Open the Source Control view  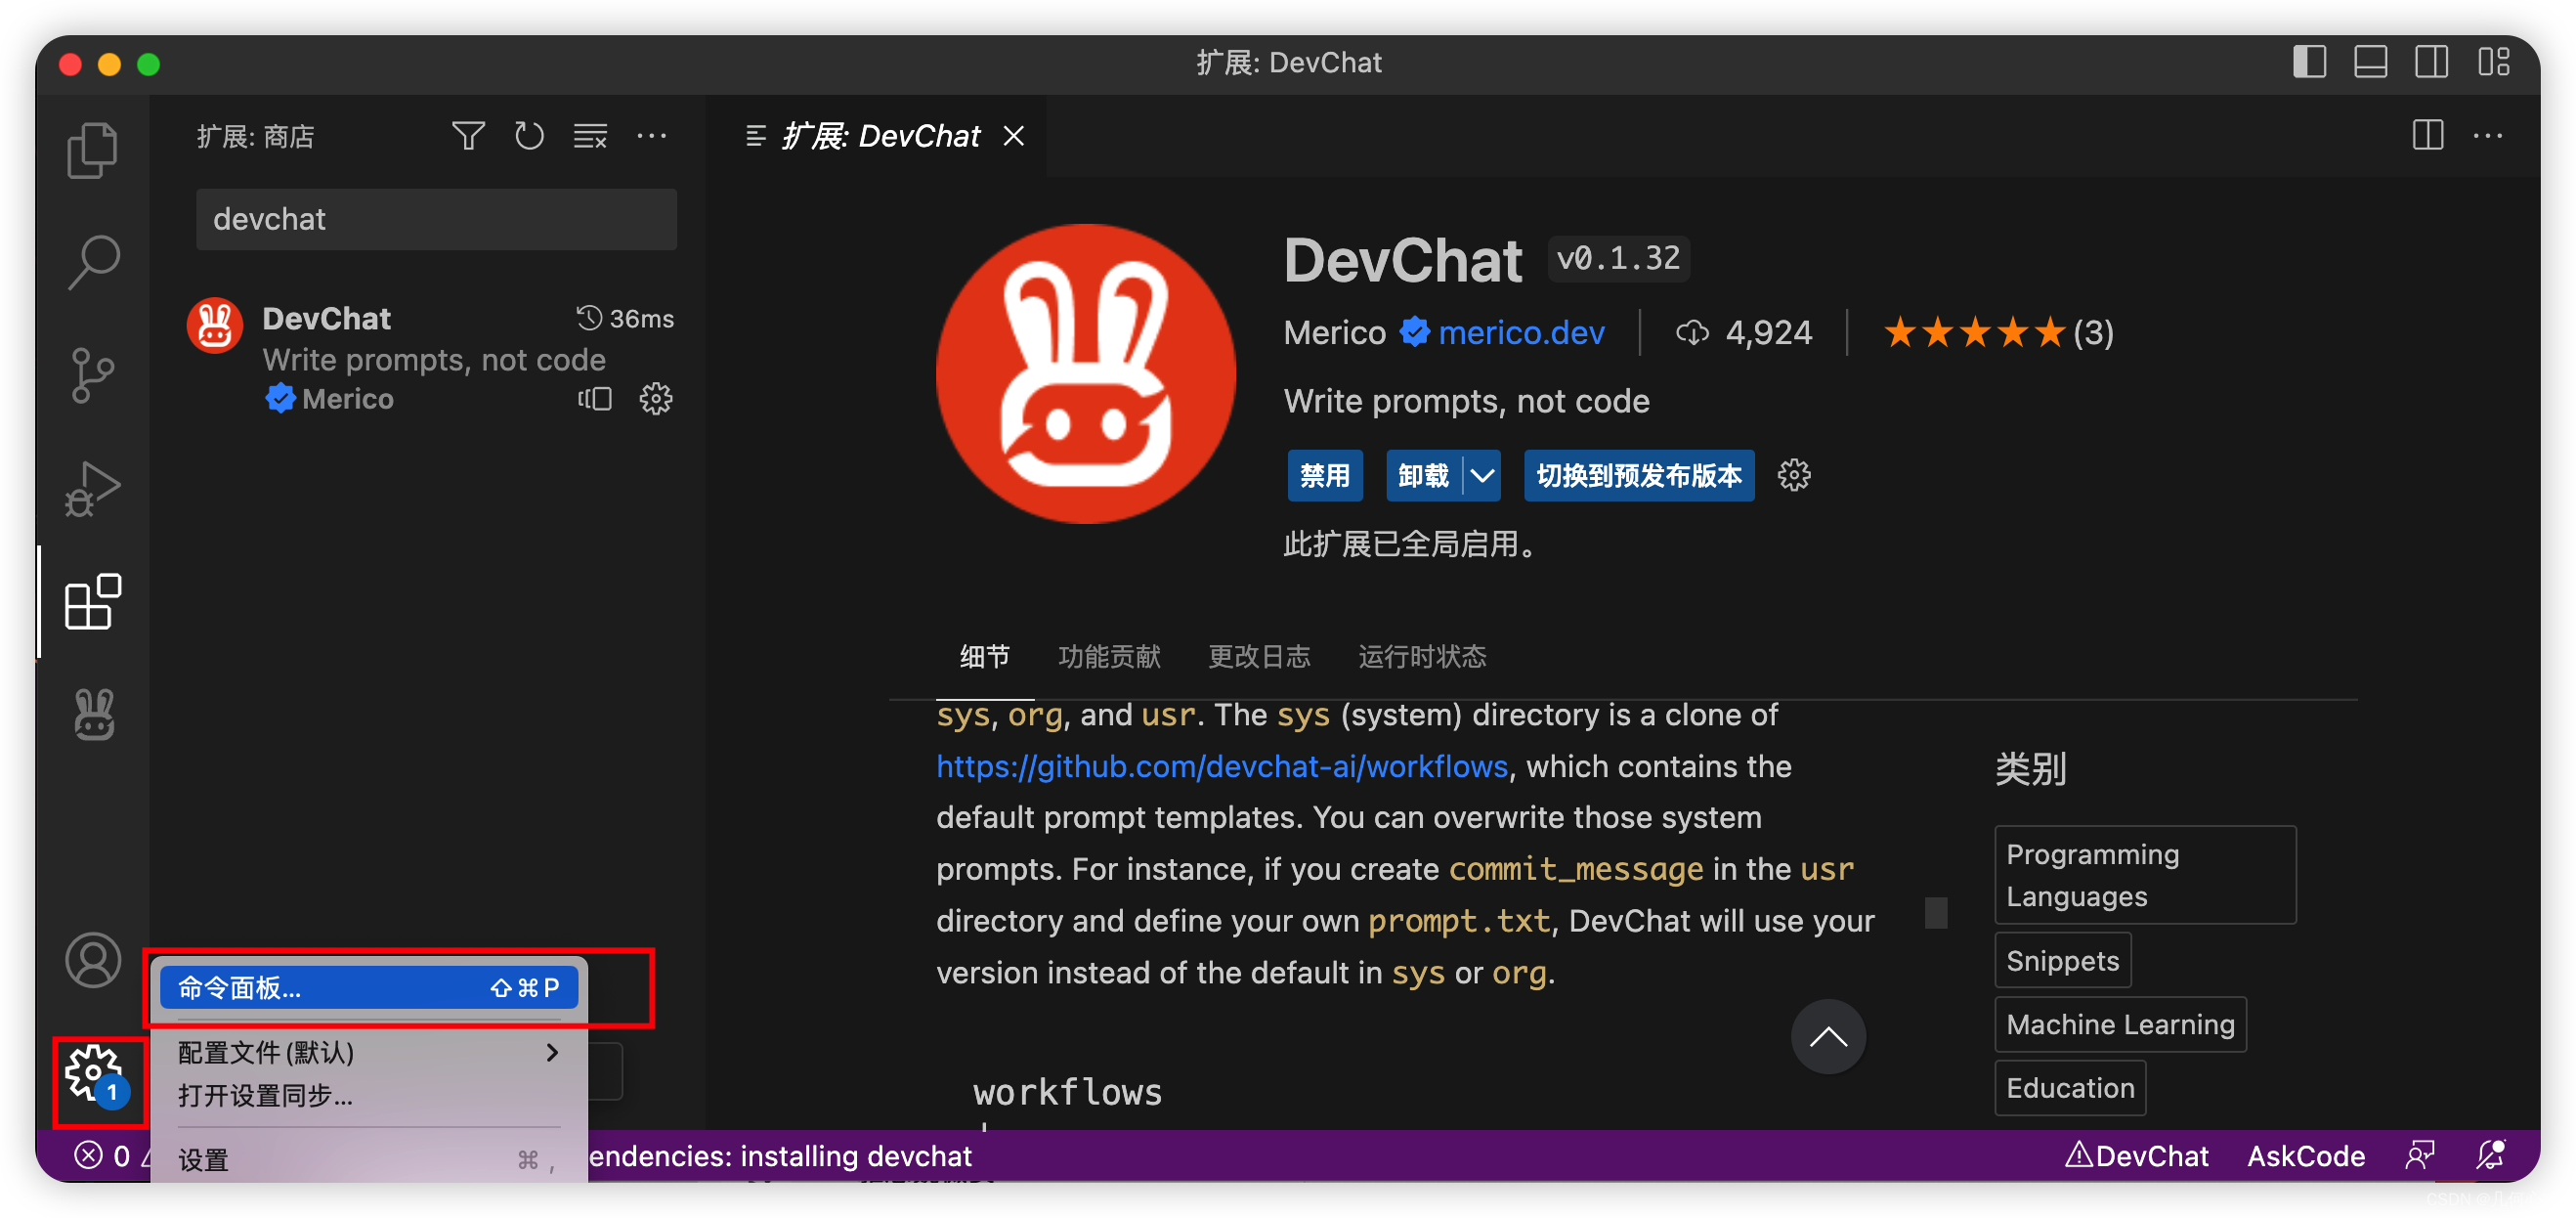[x=93, y=376]
